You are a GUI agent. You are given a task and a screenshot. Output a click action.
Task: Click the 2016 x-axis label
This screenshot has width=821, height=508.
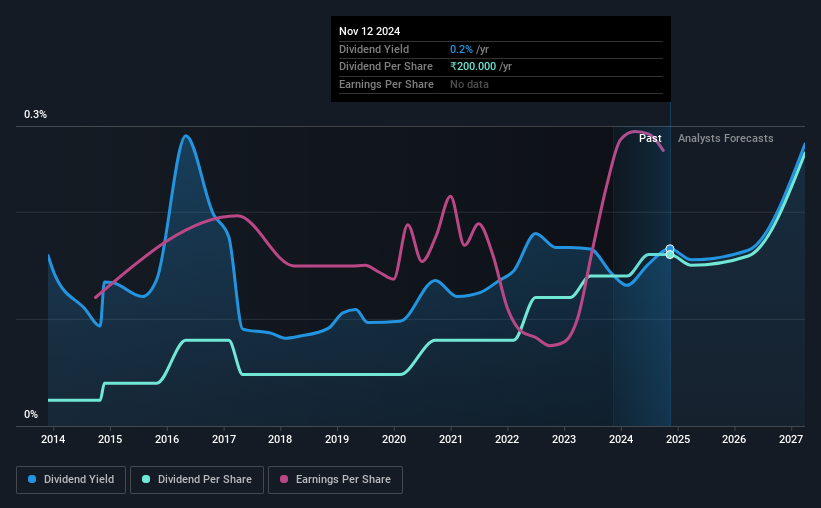pyautogui.click(x=167, y=439)
